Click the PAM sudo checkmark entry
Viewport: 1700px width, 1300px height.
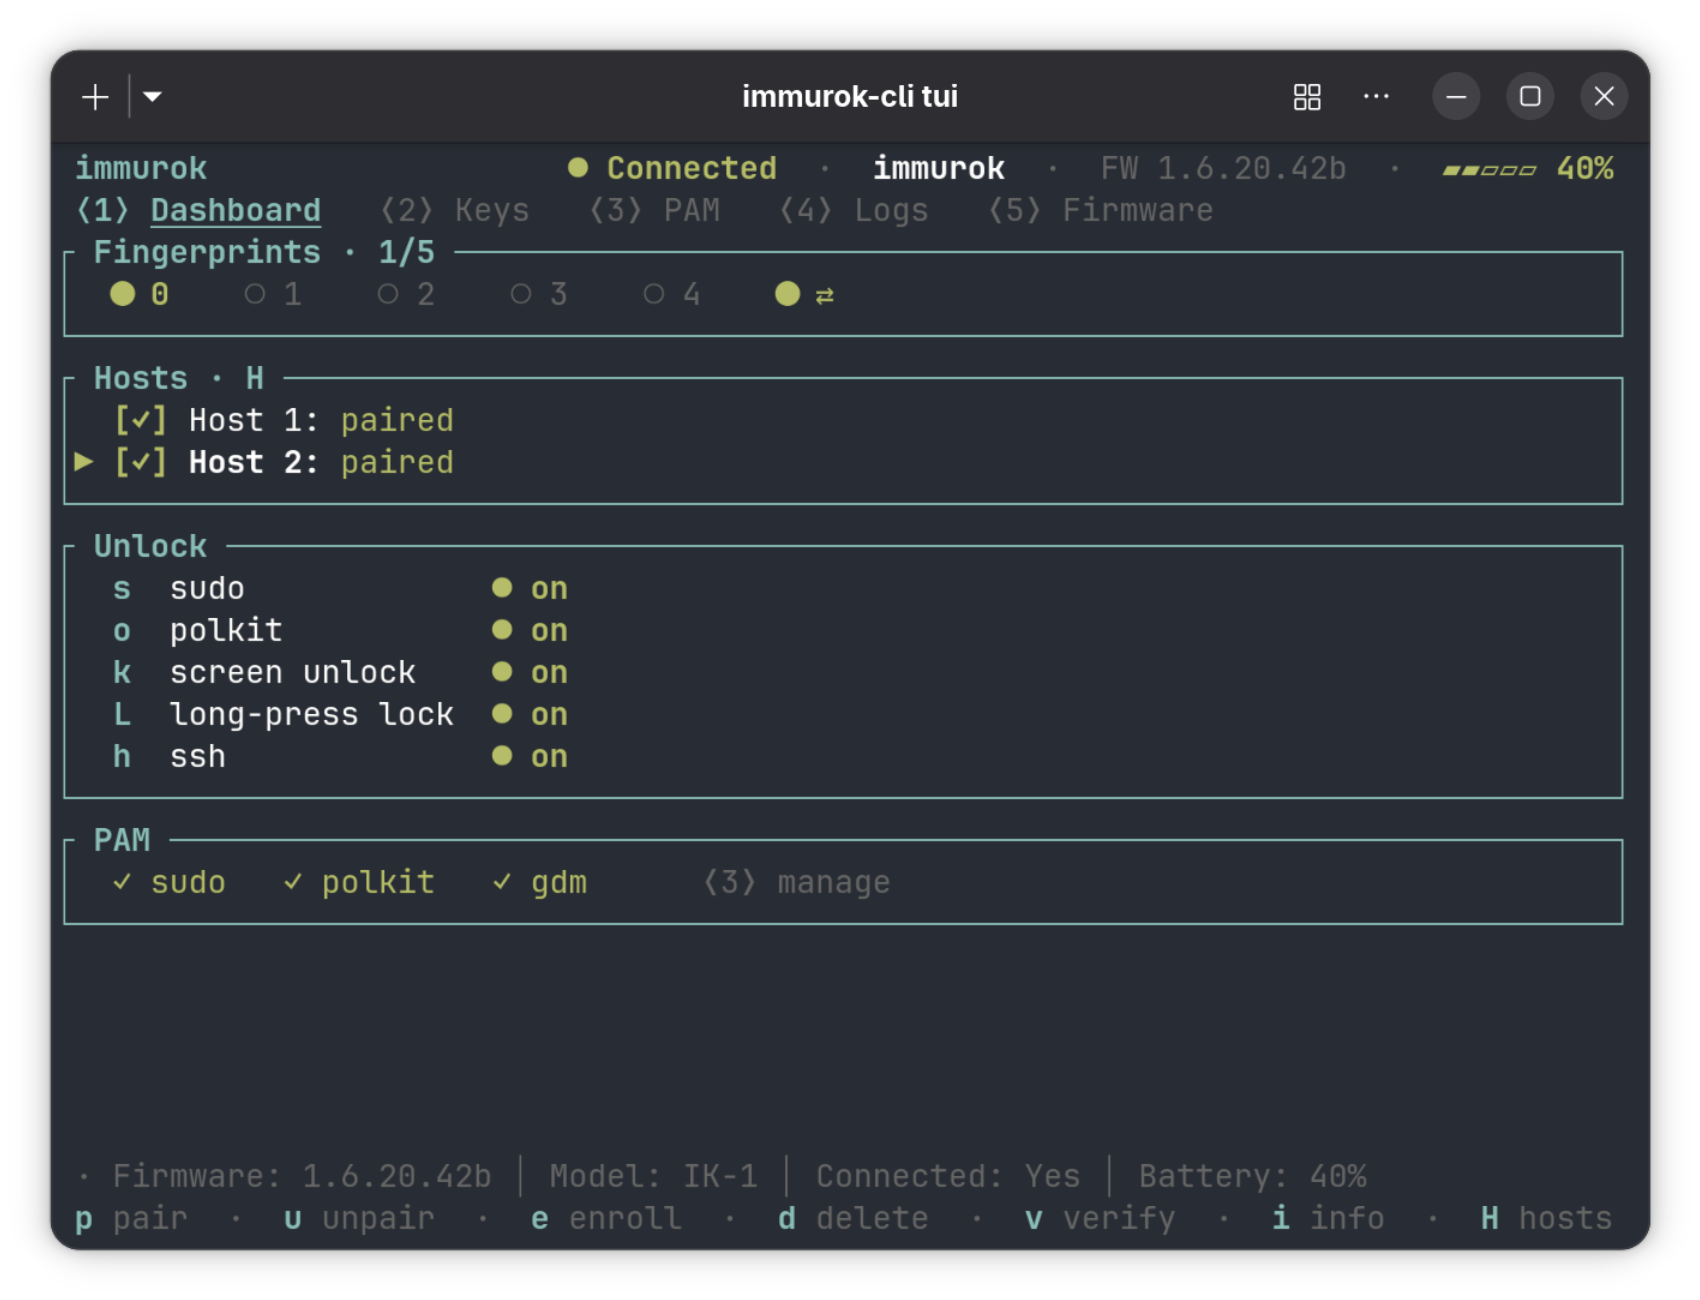click(169, 882)
